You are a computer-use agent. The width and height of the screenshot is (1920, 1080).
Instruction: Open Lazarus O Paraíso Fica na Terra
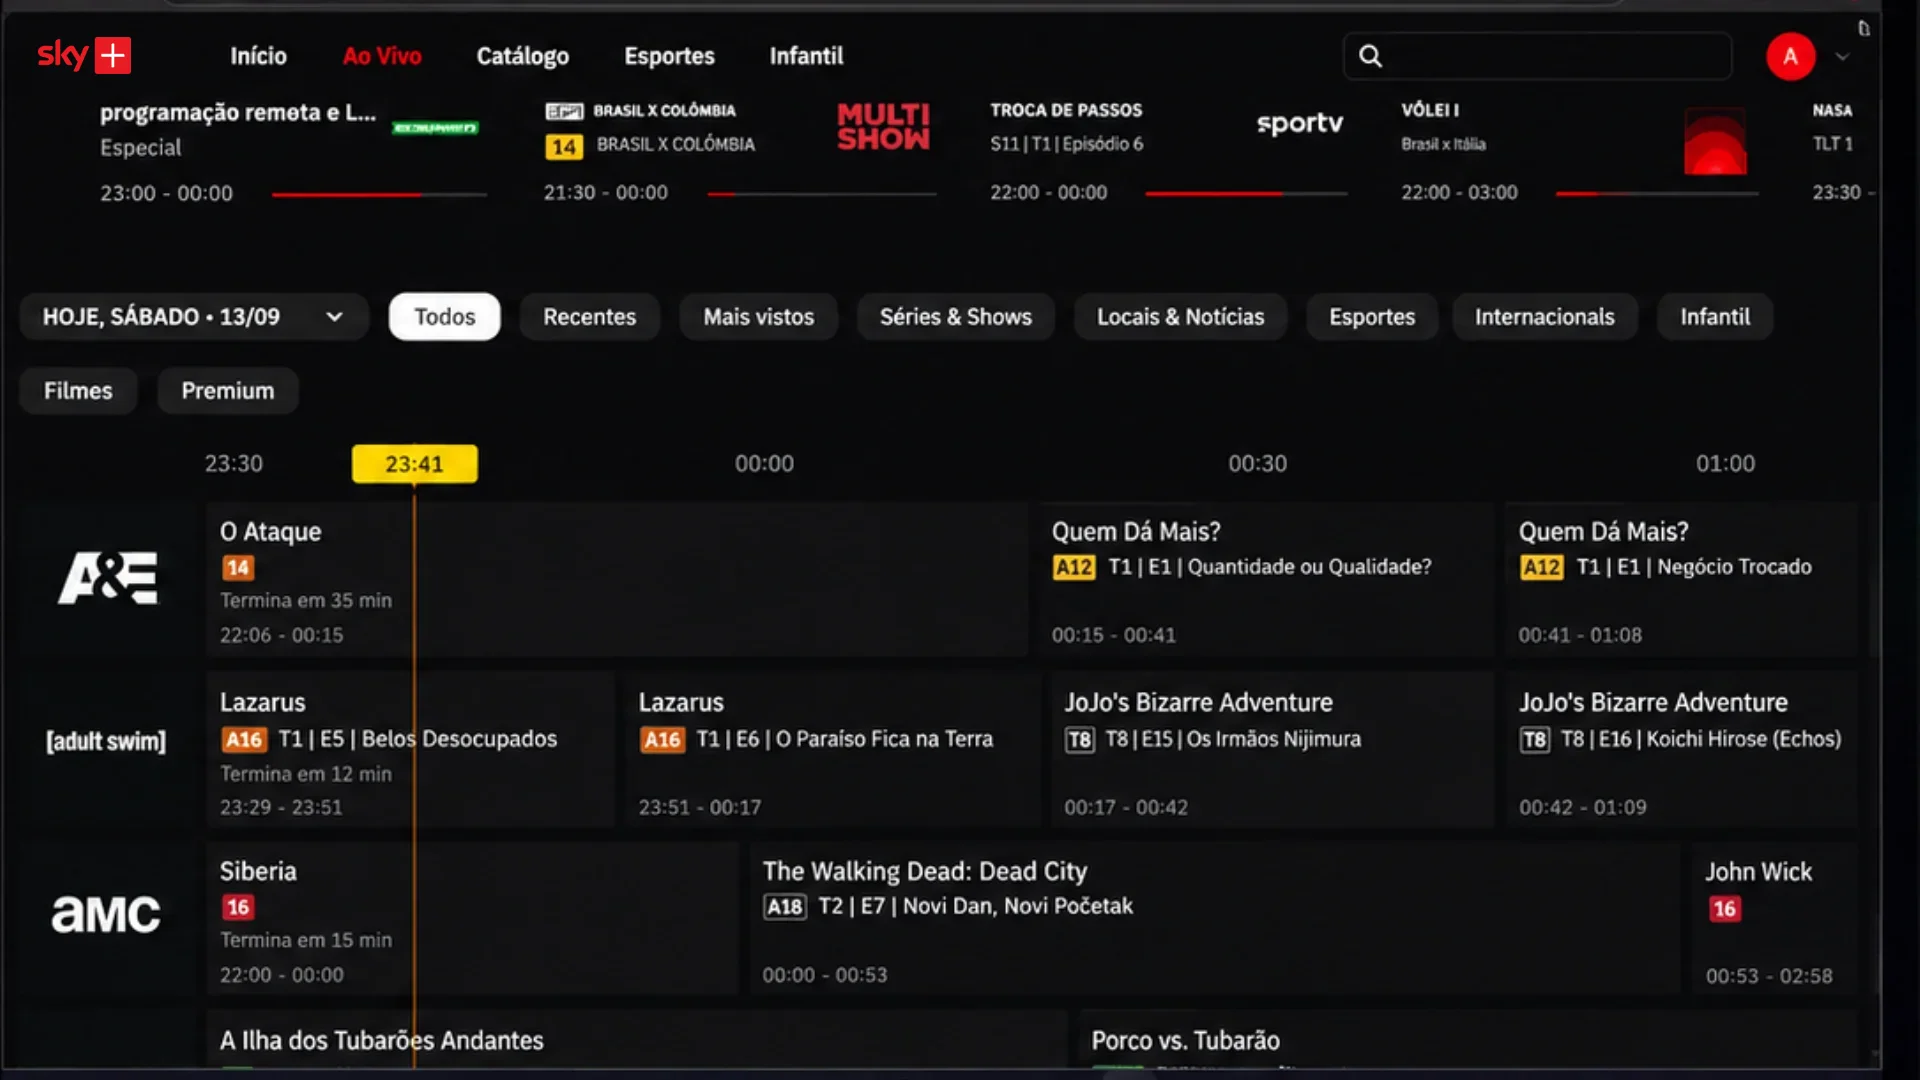(x=833, y=750)
